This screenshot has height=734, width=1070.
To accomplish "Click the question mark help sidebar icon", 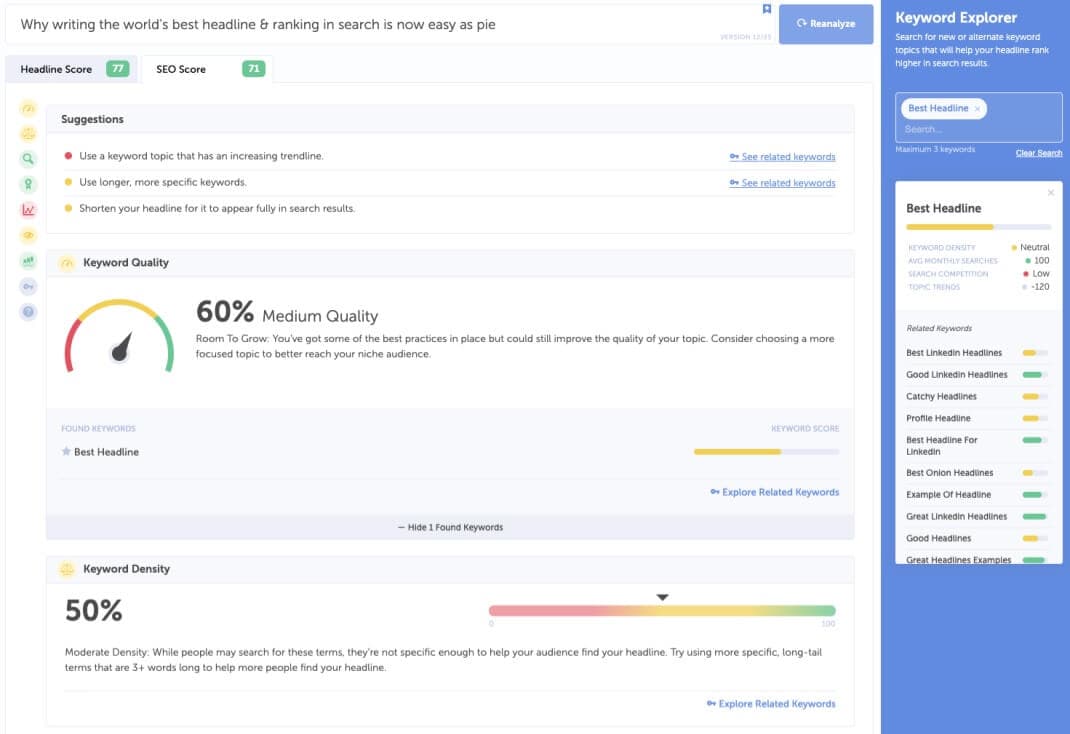I will [28, 312].
